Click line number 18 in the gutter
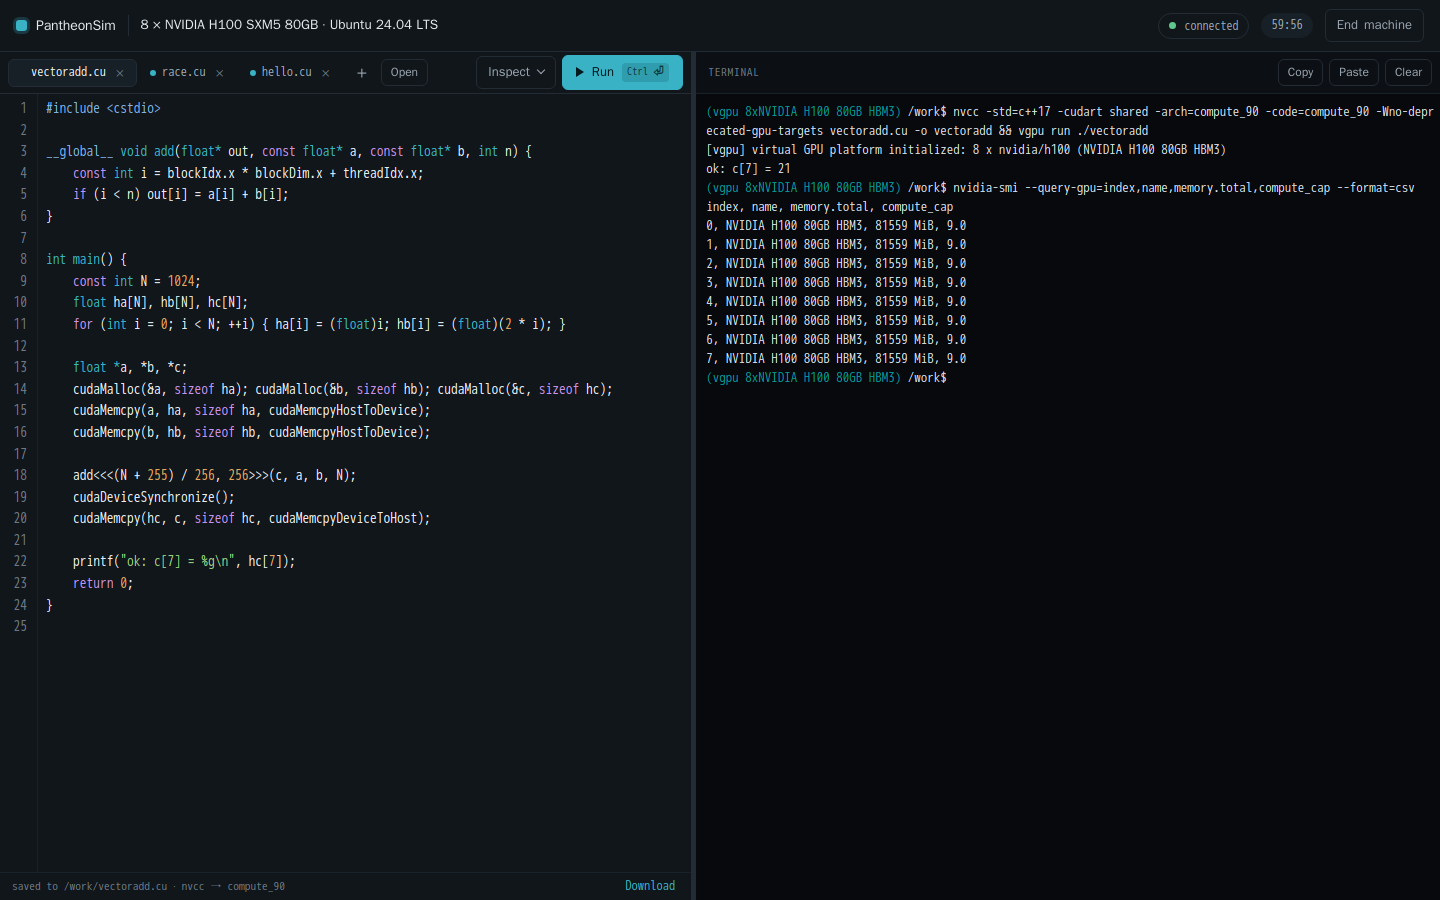The width and height of the screenshot is (1440, 900). (20, 475)
